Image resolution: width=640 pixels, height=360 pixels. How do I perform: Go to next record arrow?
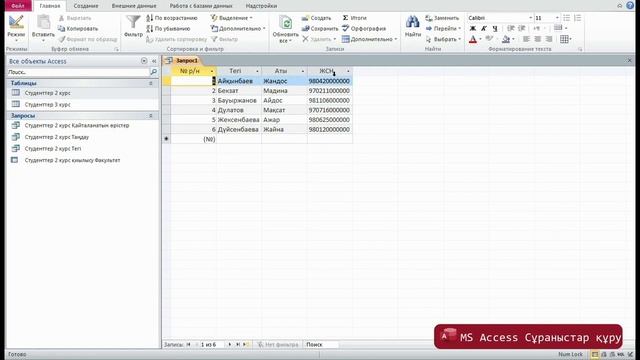click(x=229, y=344)
